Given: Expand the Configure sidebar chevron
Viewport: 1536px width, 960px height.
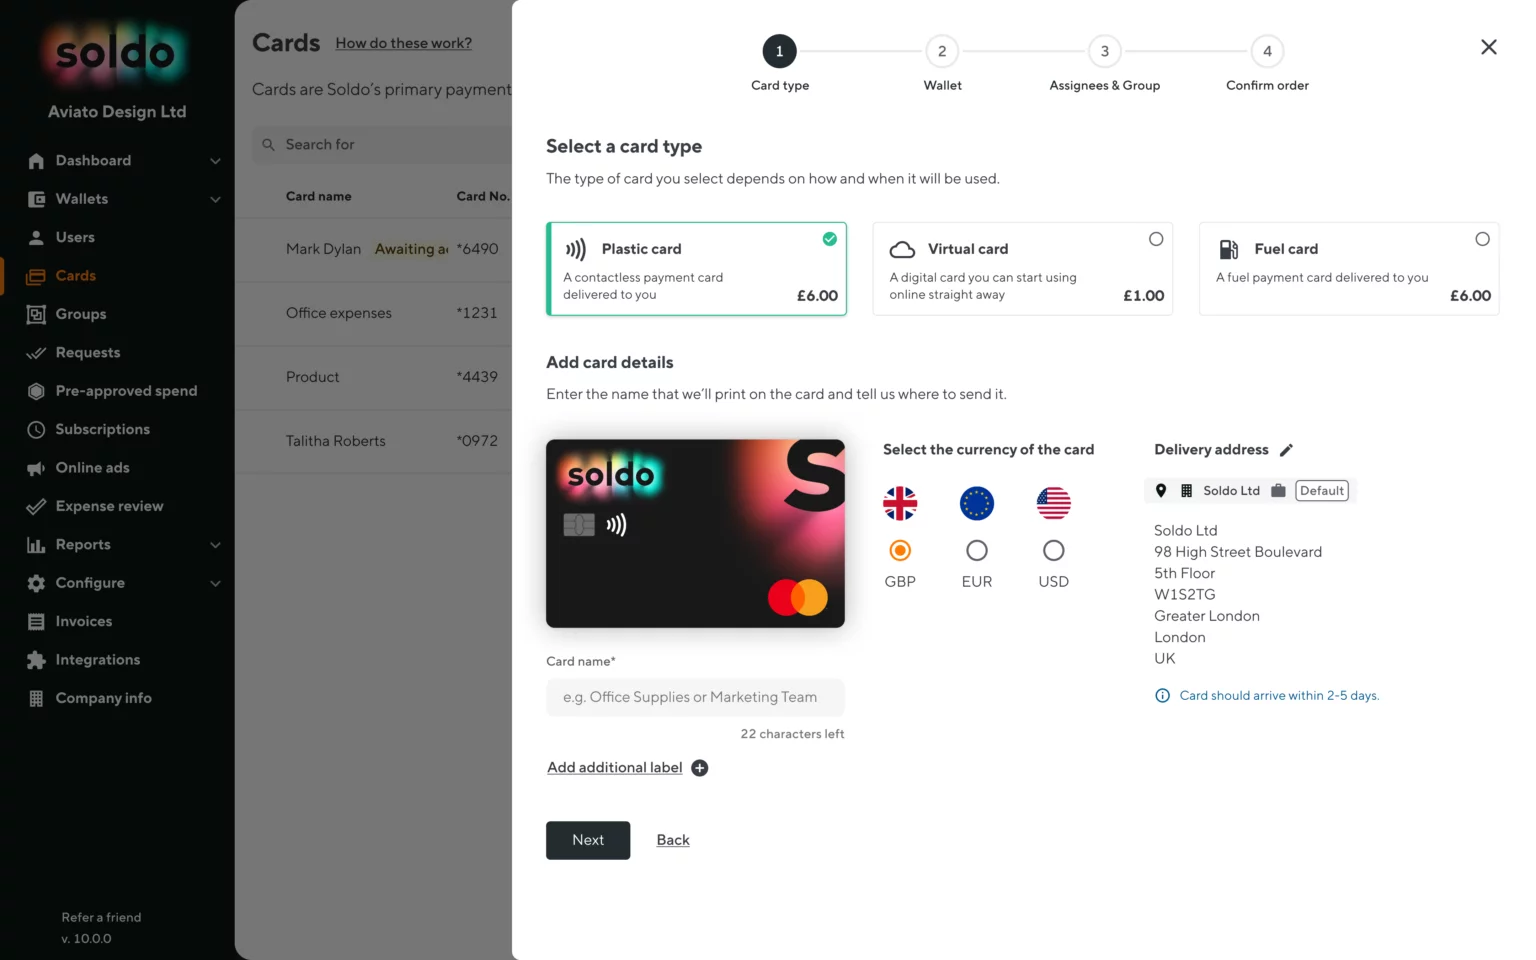Looking at the screenshot, I should [215, 583].
